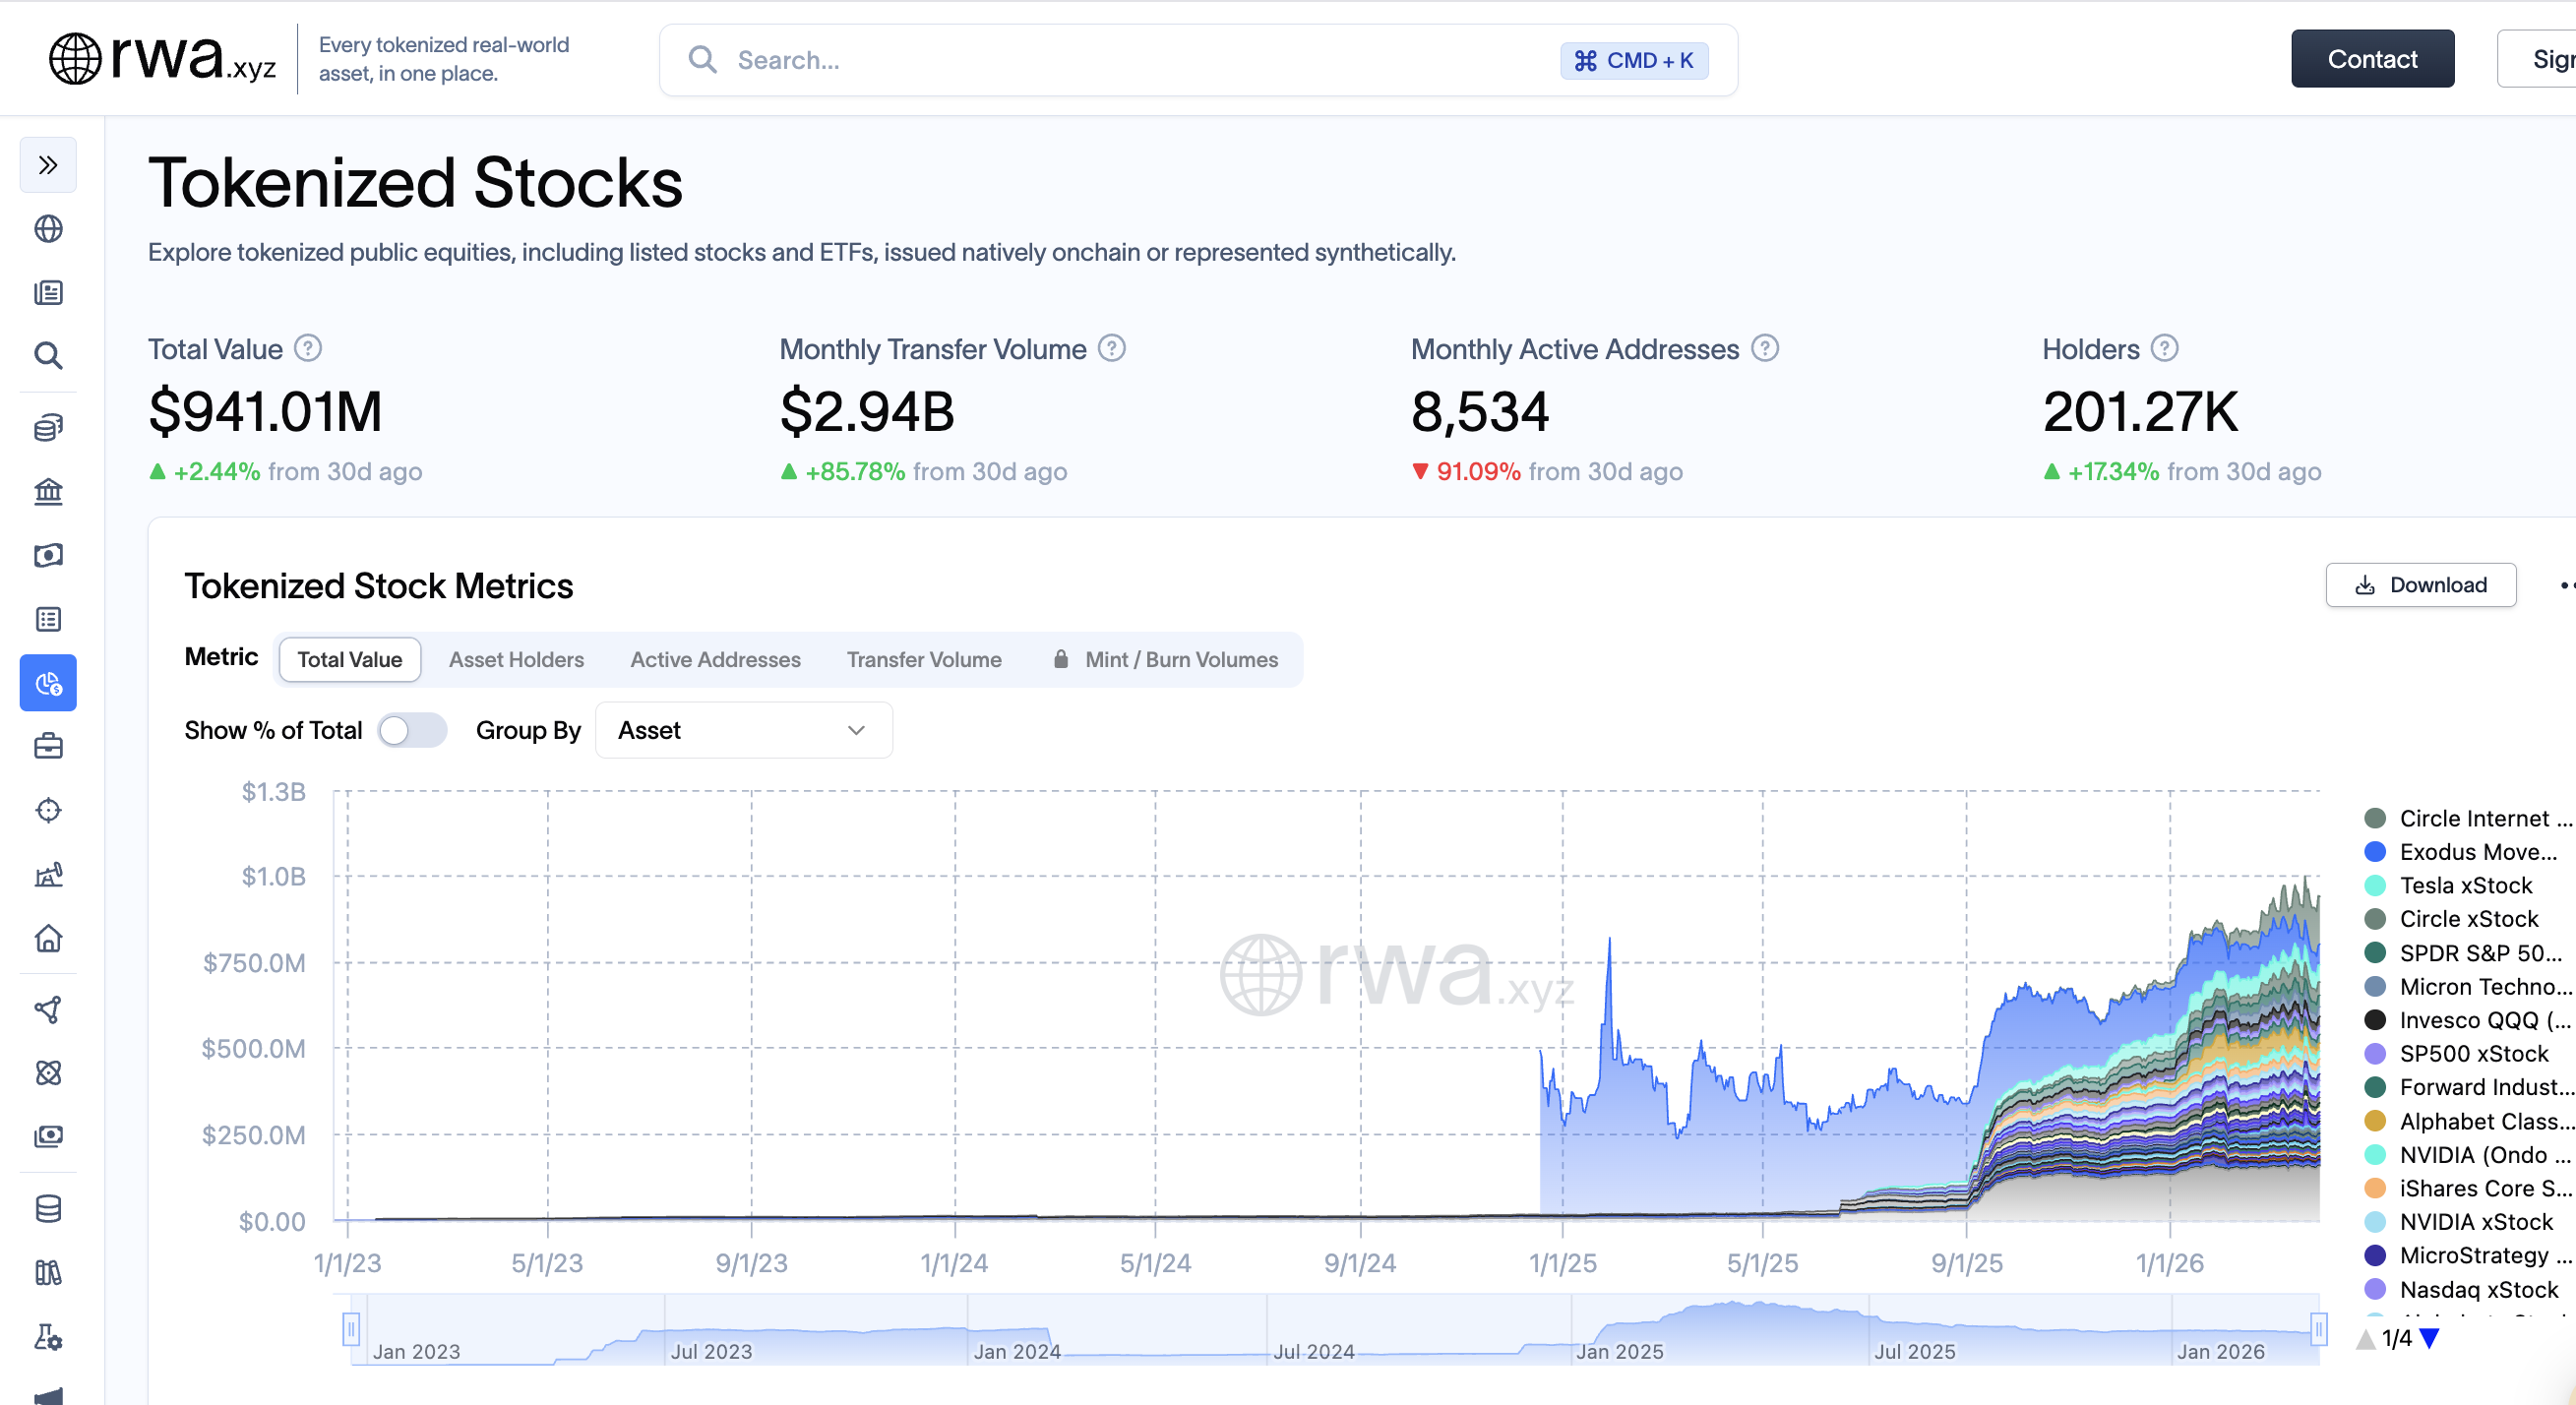Download the Tokenized Stock Metrics chart data
Image resolution: width=2576 pixels, height=1405 pixels.
click(x=2420, y=585)
